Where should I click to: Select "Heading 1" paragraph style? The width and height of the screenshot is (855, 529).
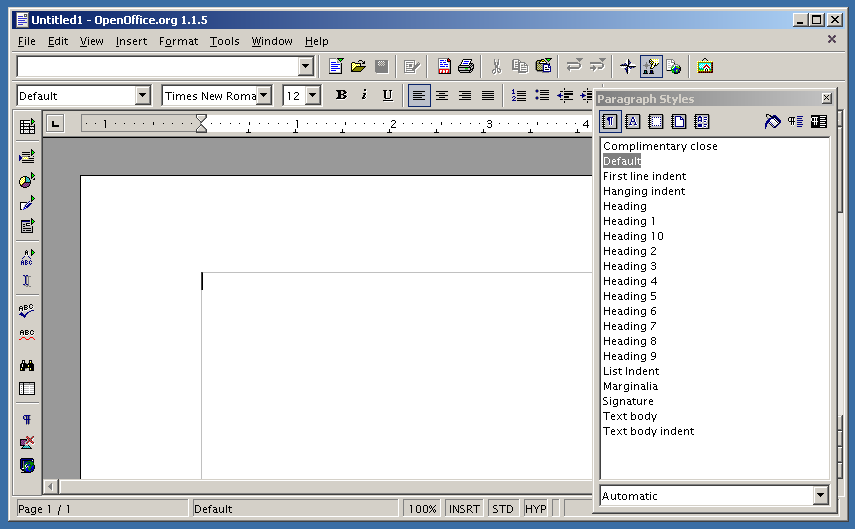pyautogui.click(x=629, y=221)
